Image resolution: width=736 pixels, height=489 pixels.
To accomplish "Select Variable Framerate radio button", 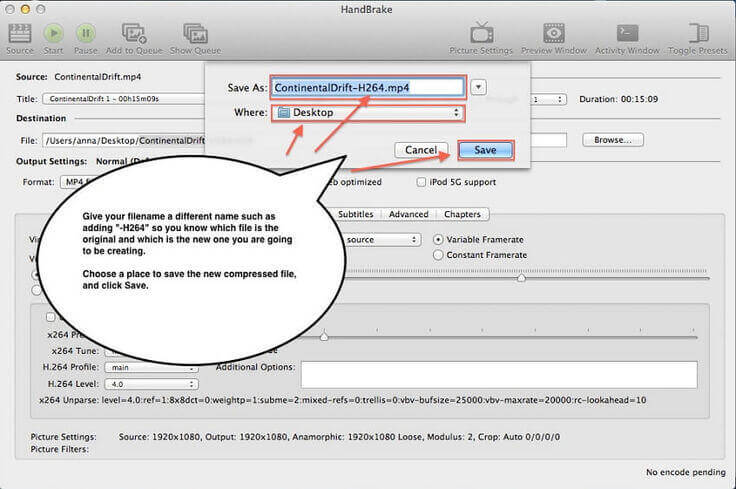I will (x=438, y=239).
